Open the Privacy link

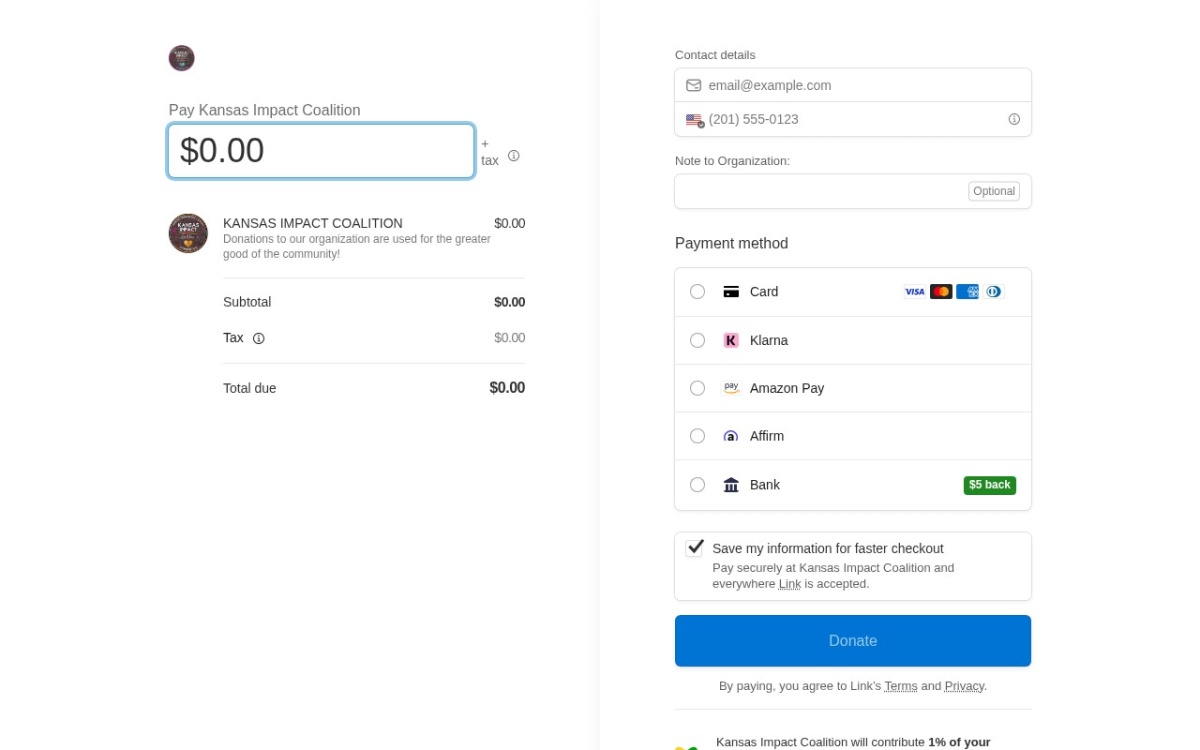pos(965,686)
